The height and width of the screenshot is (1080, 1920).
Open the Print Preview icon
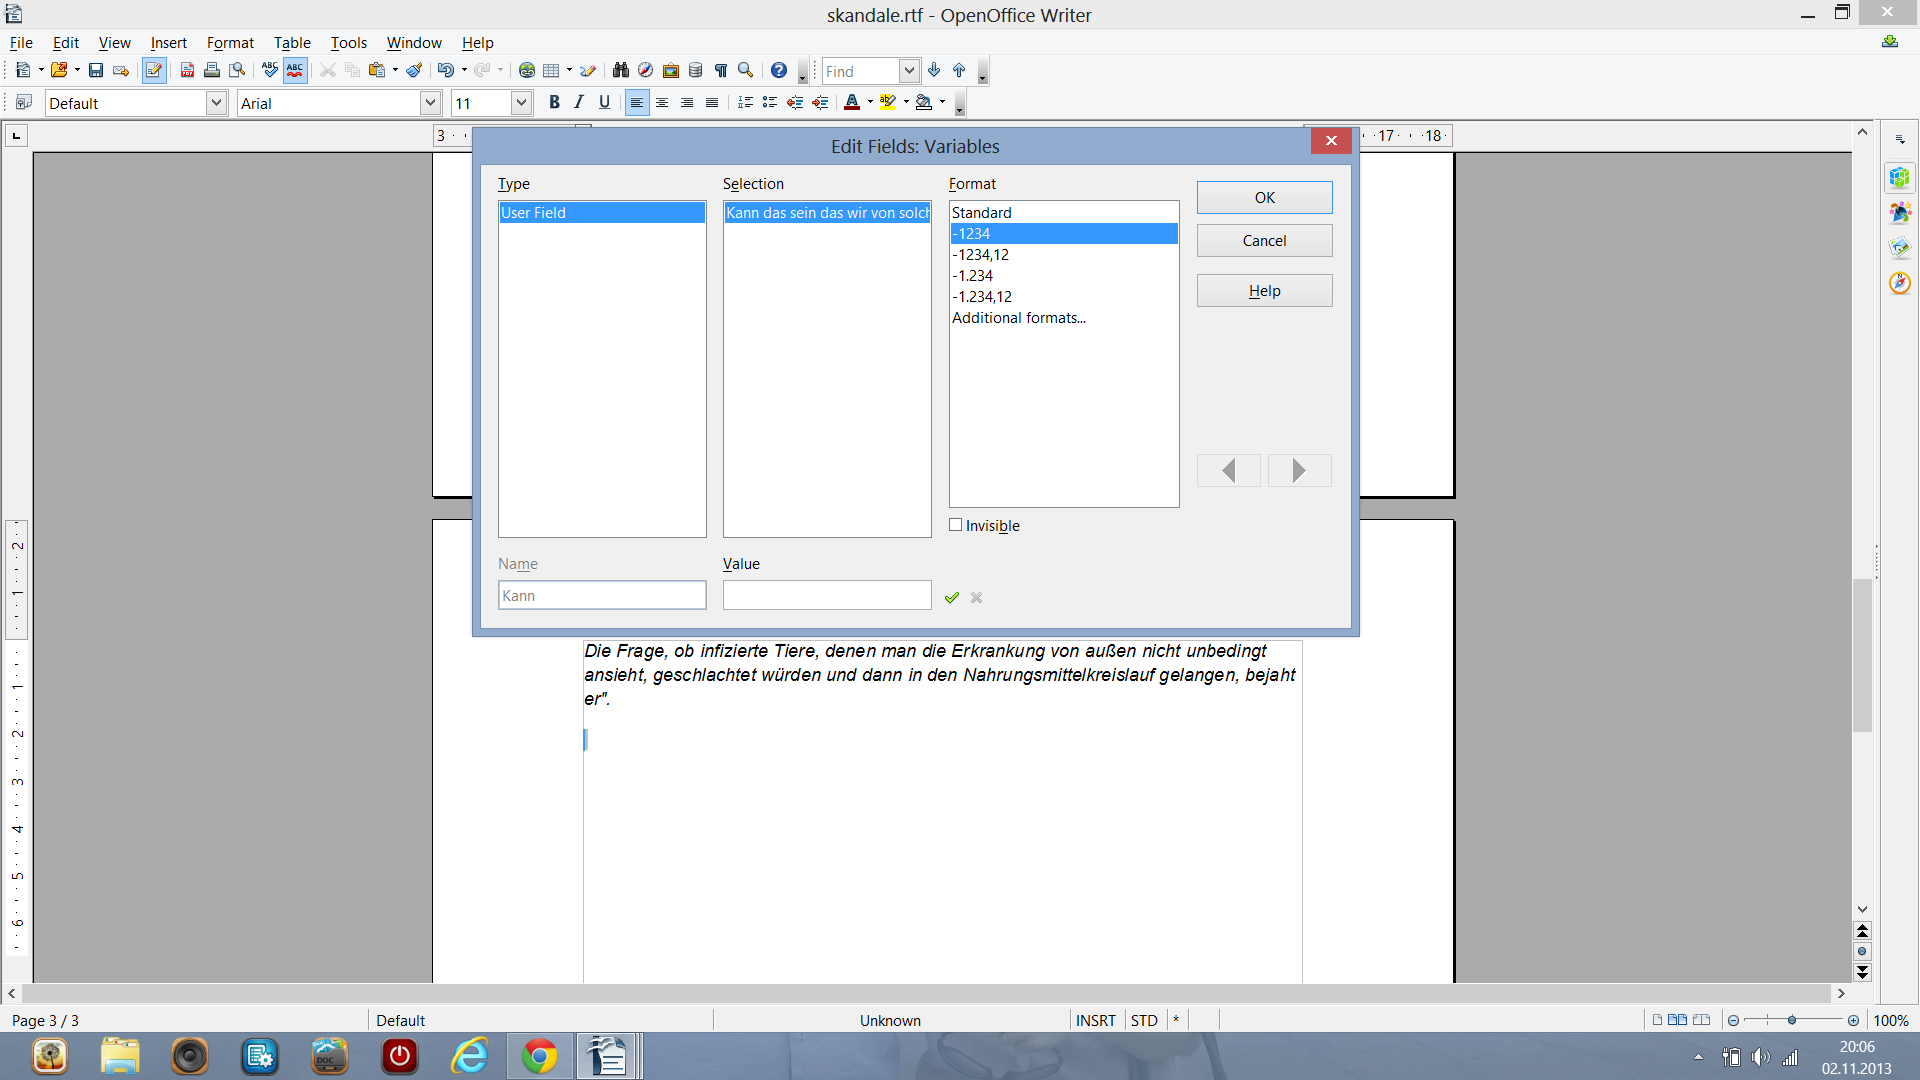(x=238, y=70)
